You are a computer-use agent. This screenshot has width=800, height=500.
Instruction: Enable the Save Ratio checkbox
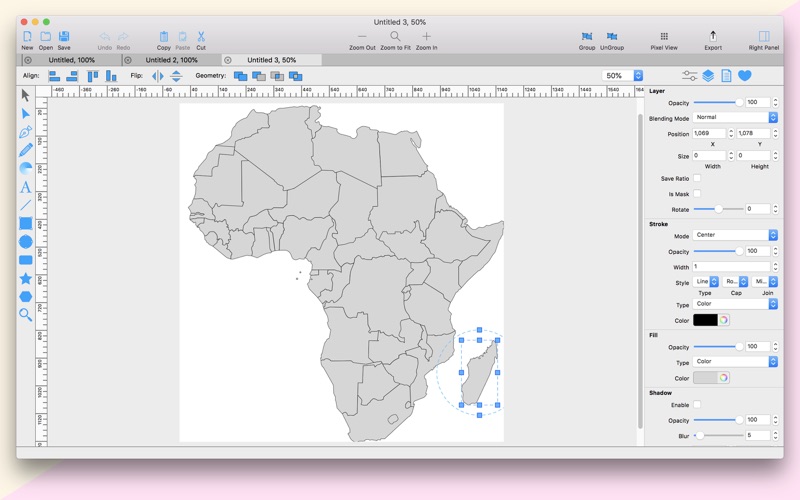pos(697,178)
